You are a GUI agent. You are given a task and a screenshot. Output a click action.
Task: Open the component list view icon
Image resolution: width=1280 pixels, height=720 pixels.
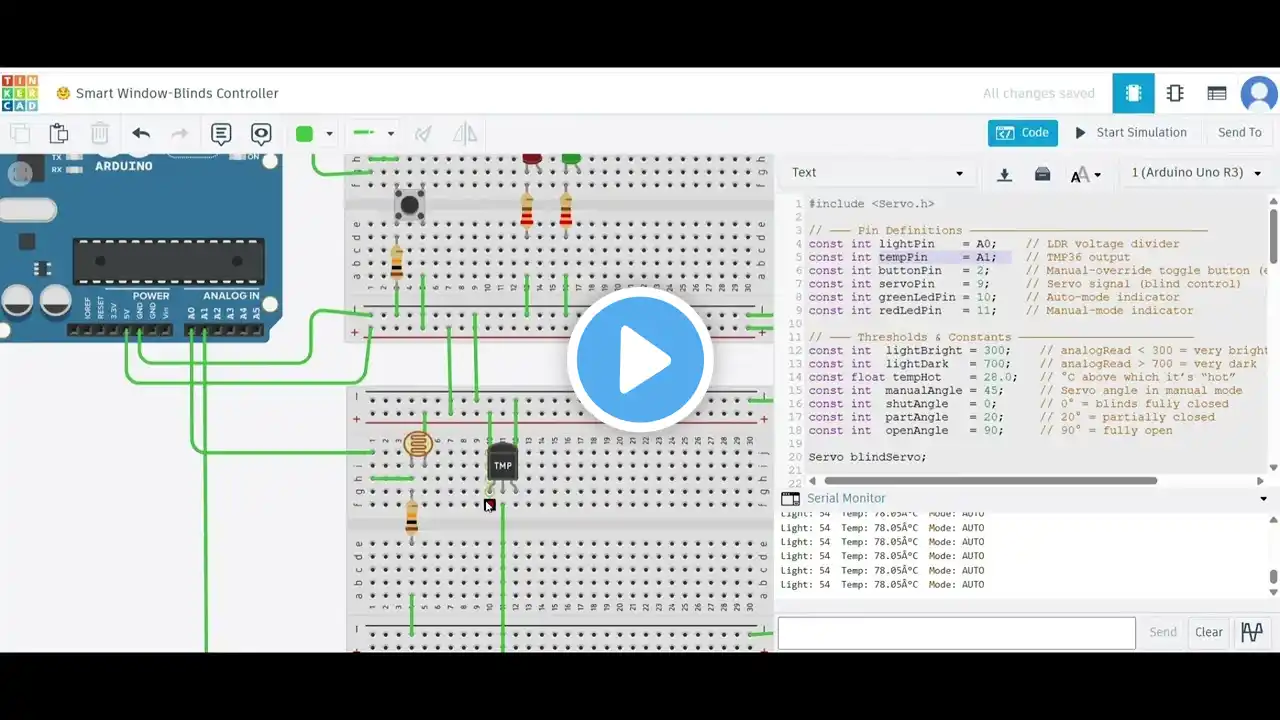click(1217, 93)
